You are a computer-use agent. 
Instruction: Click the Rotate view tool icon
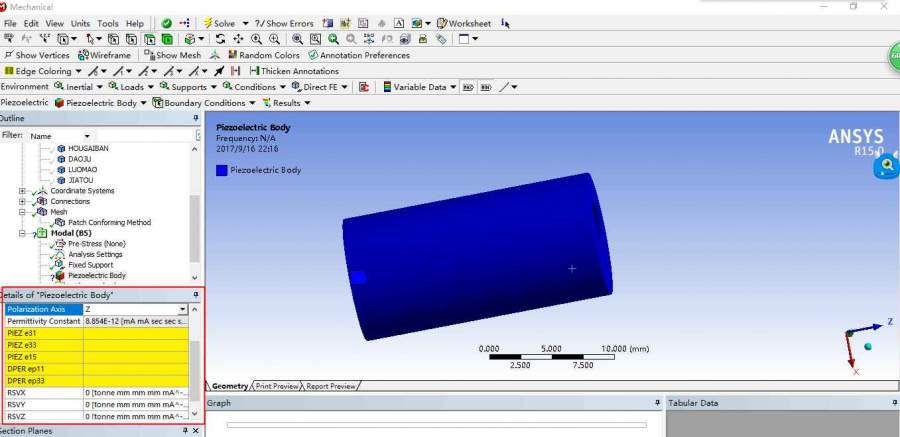220,39
